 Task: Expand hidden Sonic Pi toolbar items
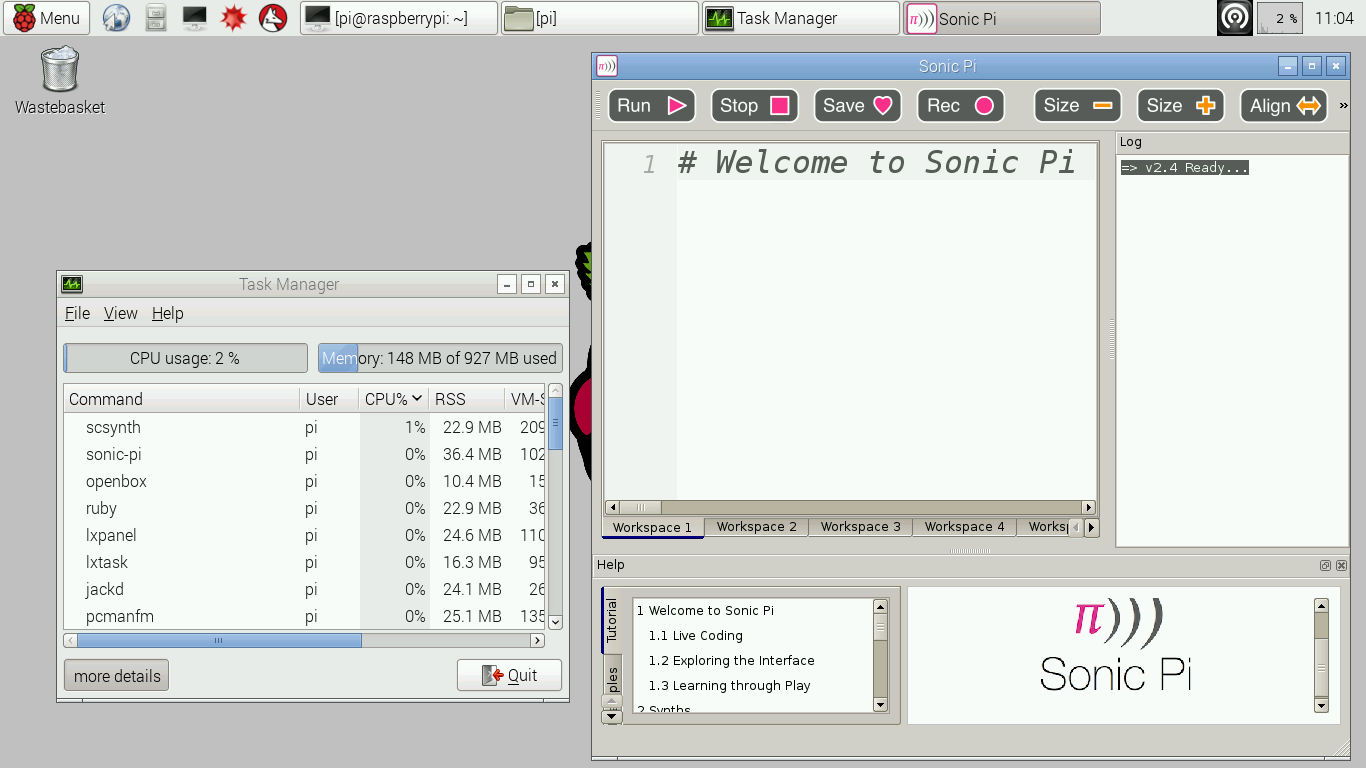1343,106
